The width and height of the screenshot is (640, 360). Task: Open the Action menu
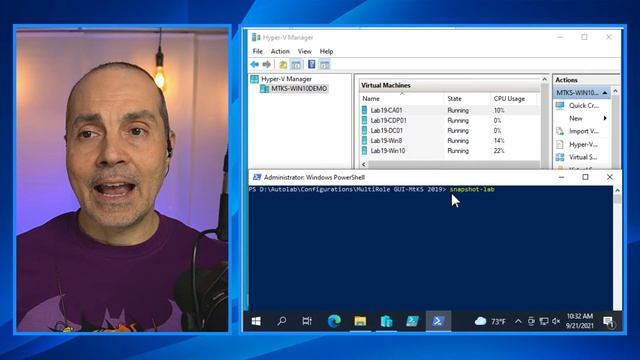click(280, 51)
